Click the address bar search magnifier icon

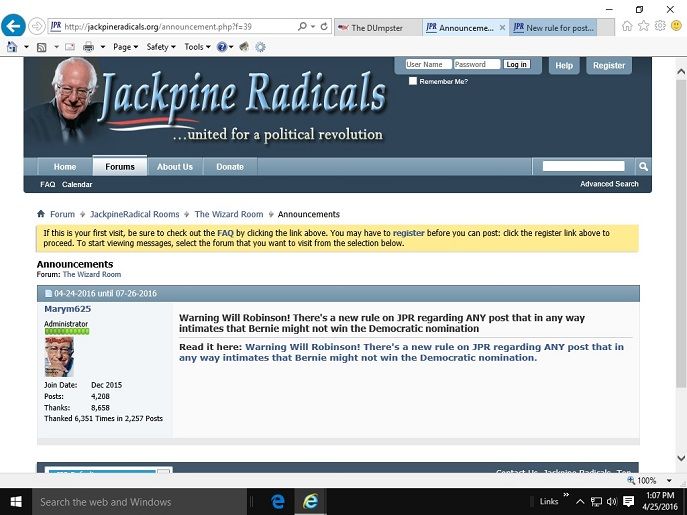(x=302, y=27)
